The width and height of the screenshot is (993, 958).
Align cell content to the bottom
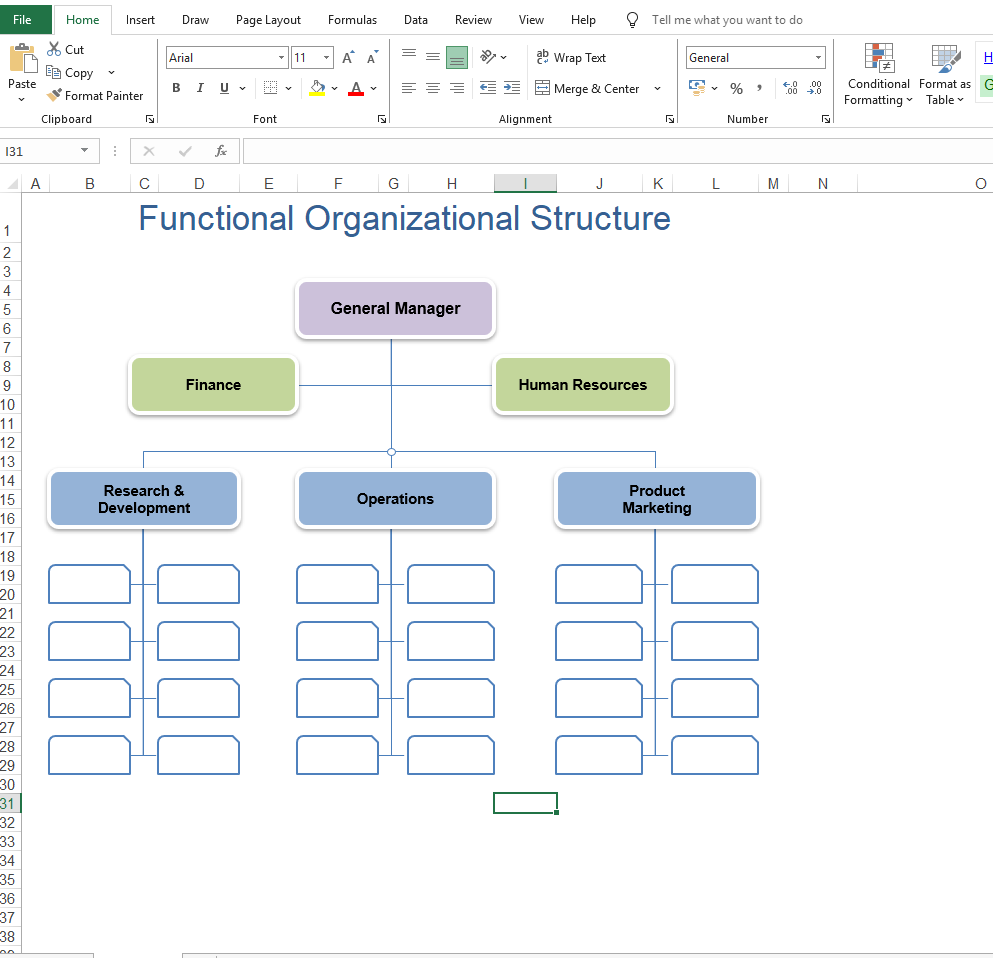[x=457, y=58]
